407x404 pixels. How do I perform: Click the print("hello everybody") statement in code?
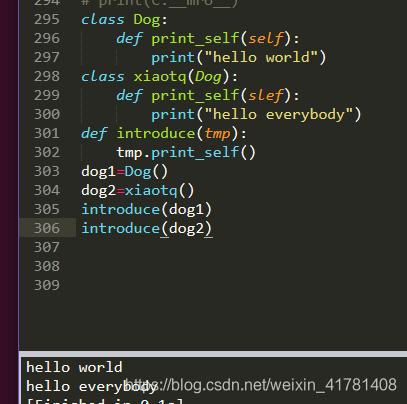(x=256, y=115)
